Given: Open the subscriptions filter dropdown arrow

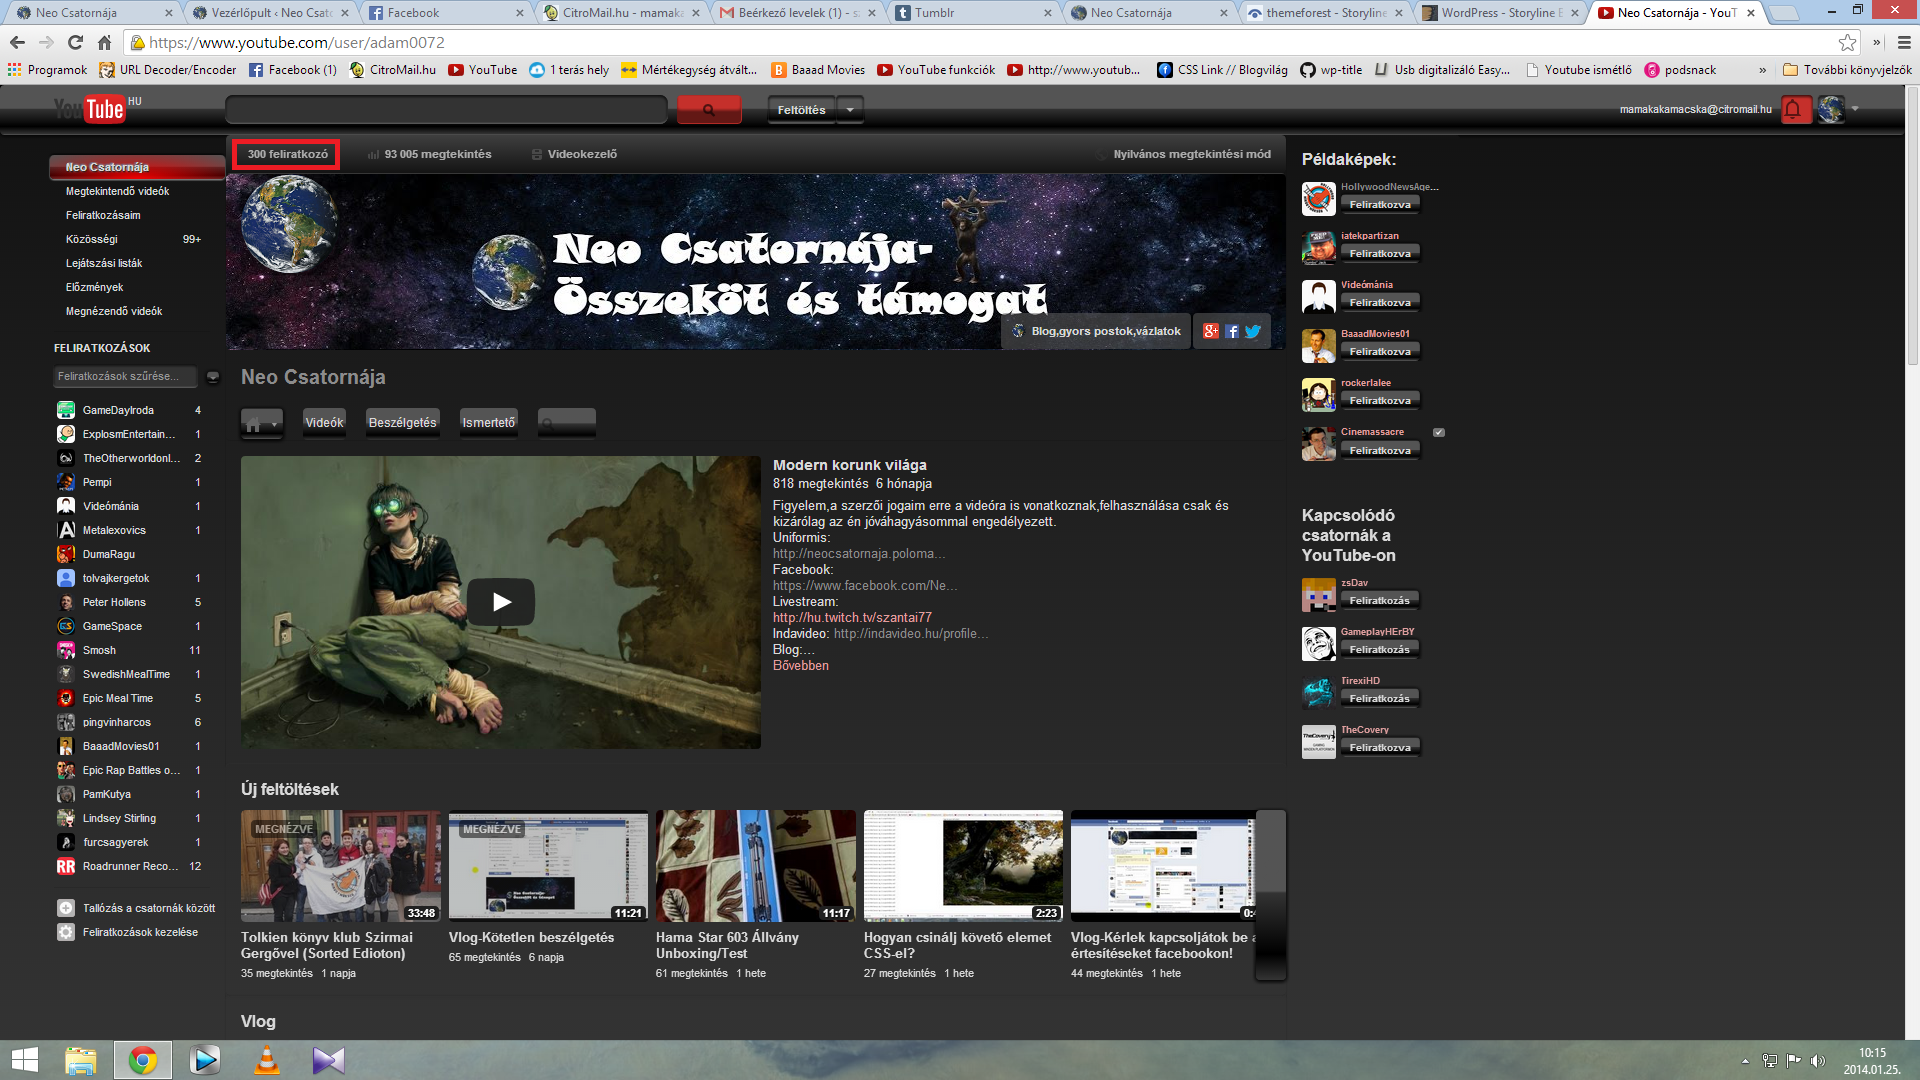Looking at the screenshot, I should point(213,376).
